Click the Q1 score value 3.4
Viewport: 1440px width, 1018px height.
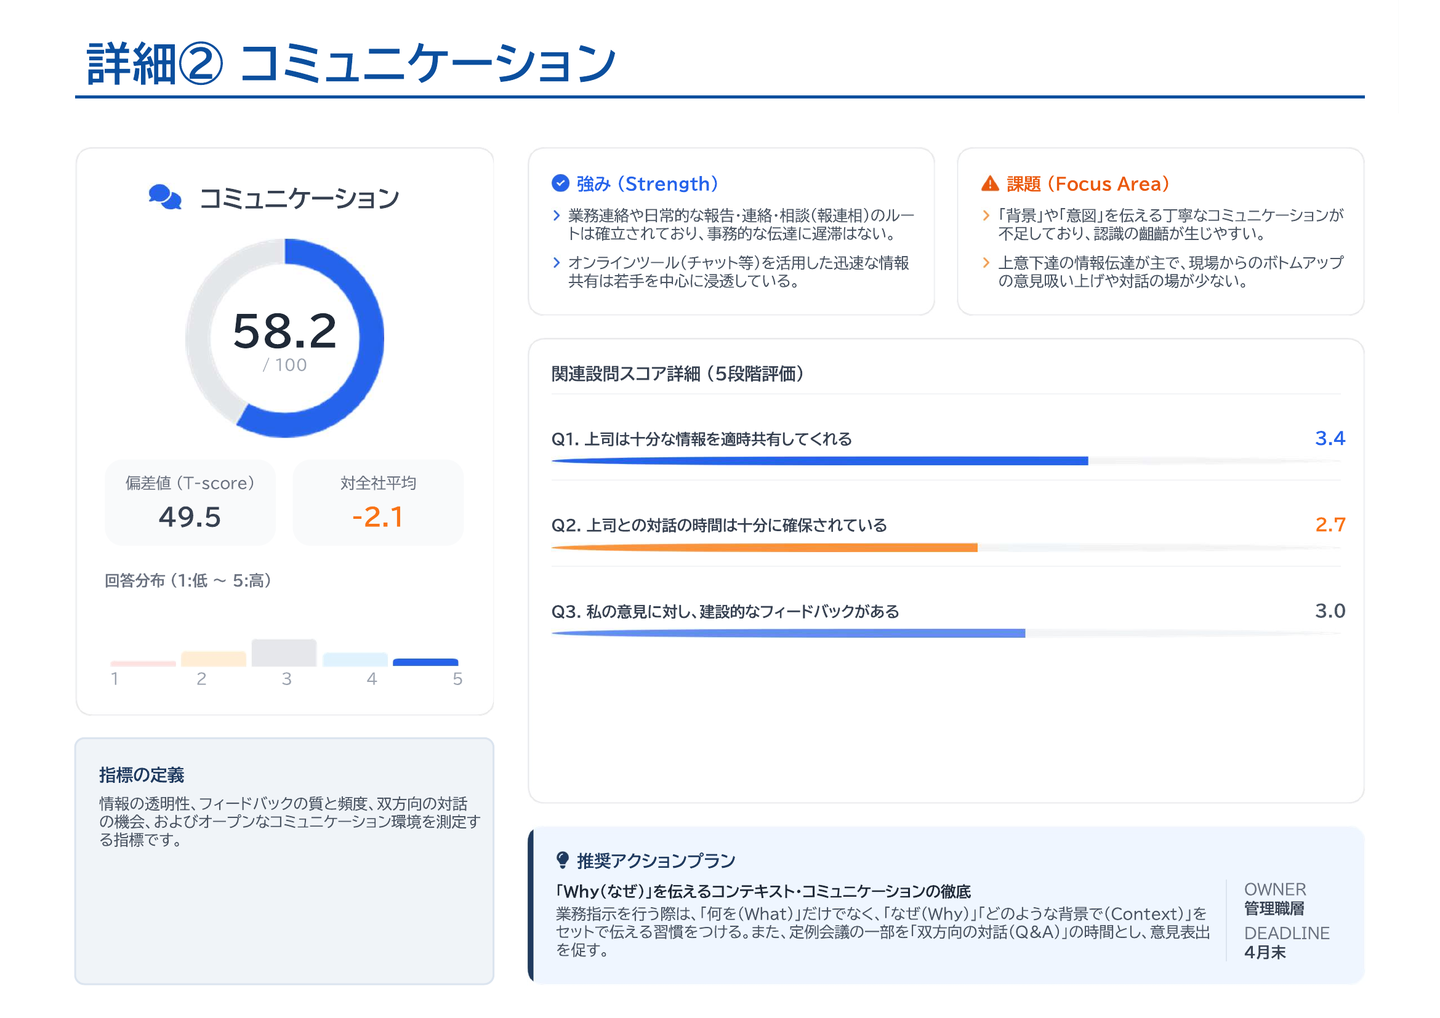coord(1329,438)
